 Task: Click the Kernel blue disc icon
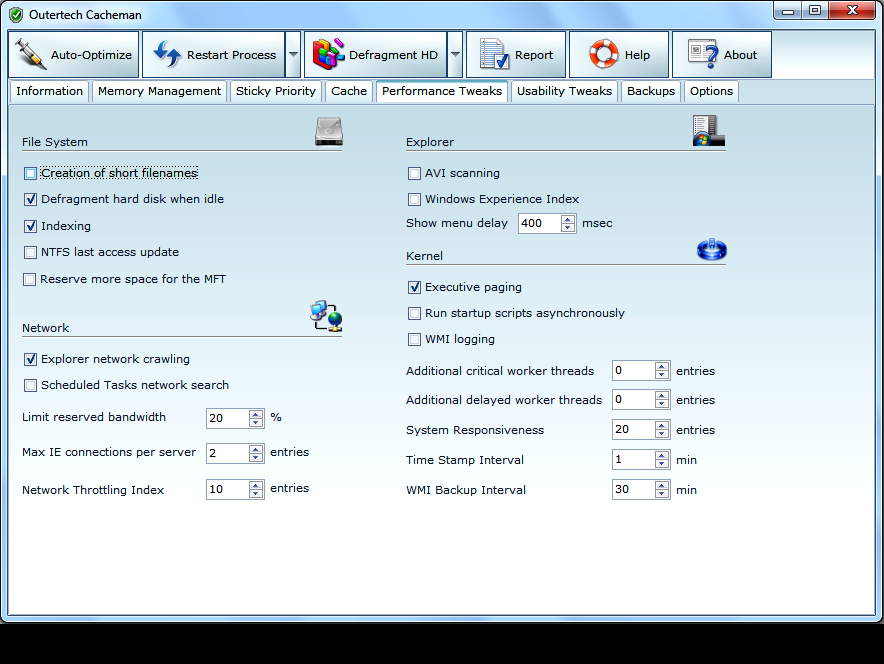point(711,249)
